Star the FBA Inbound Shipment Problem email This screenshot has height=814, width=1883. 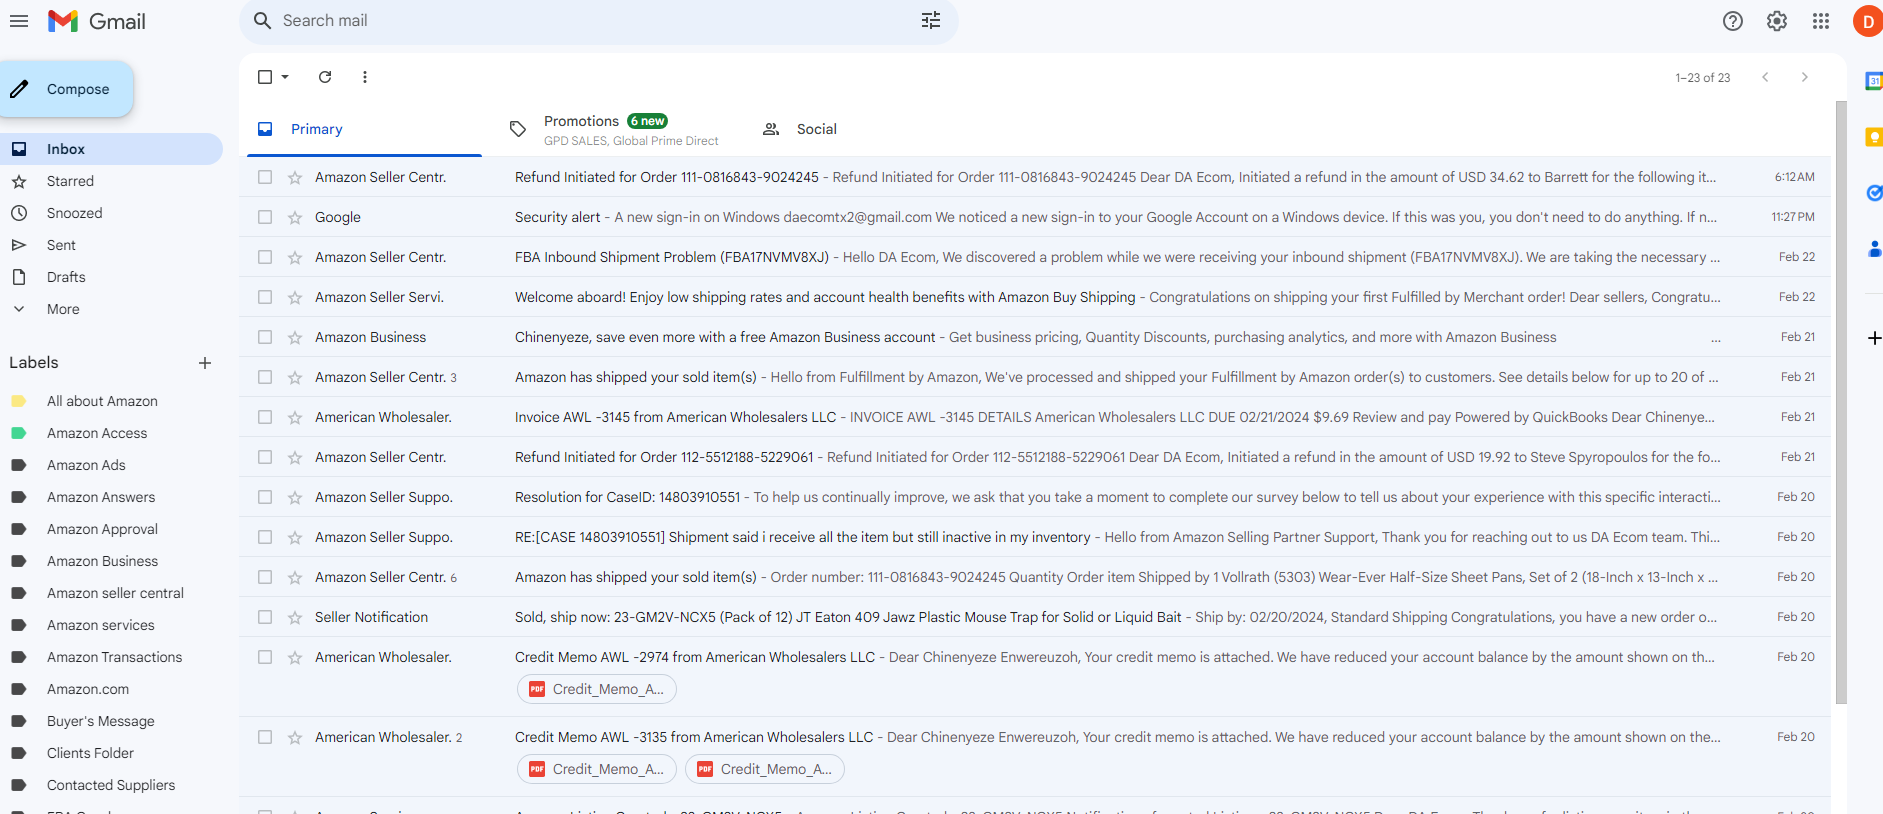coord(295,257)
